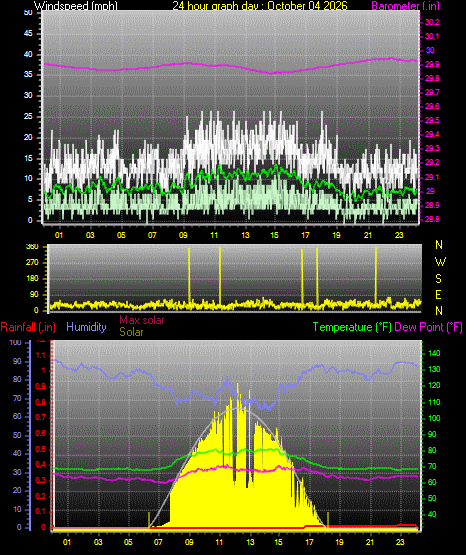The image size is (466, 555).
Task: Click the '29.4' barometer axis value
Action: pyautogui.click(x=432, y=134)
